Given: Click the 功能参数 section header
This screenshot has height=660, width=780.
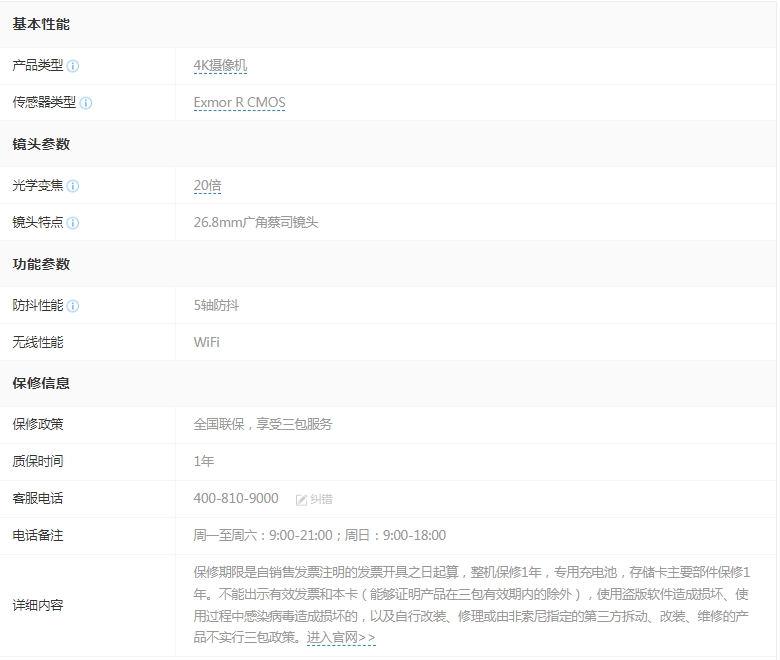Looking at the screenshot, I should [x=41, y=264].
